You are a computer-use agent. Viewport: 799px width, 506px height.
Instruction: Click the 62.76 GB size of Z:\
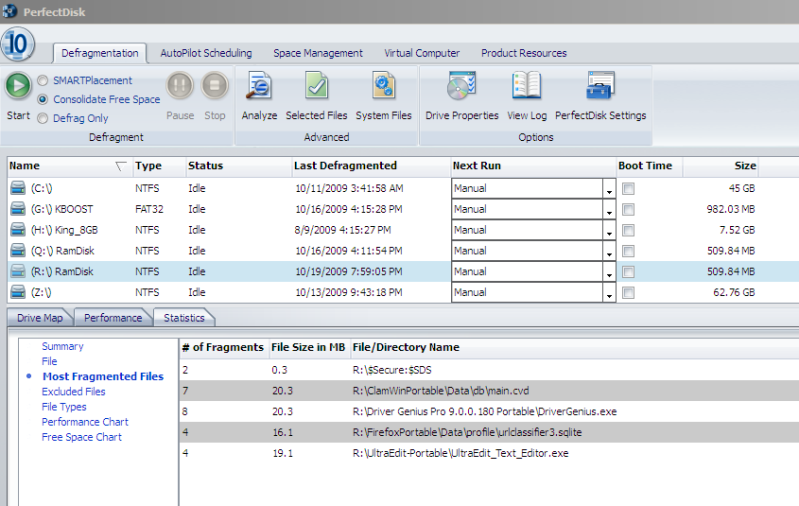click(x=734, y=292)
